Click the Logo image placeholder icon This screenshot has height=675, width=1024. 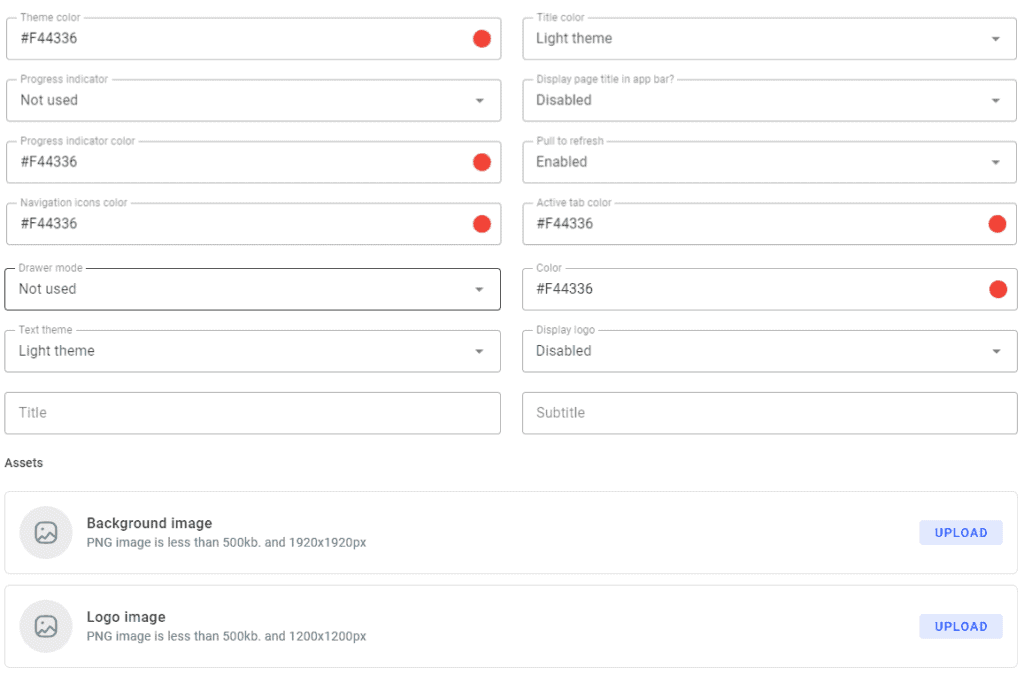46,626
